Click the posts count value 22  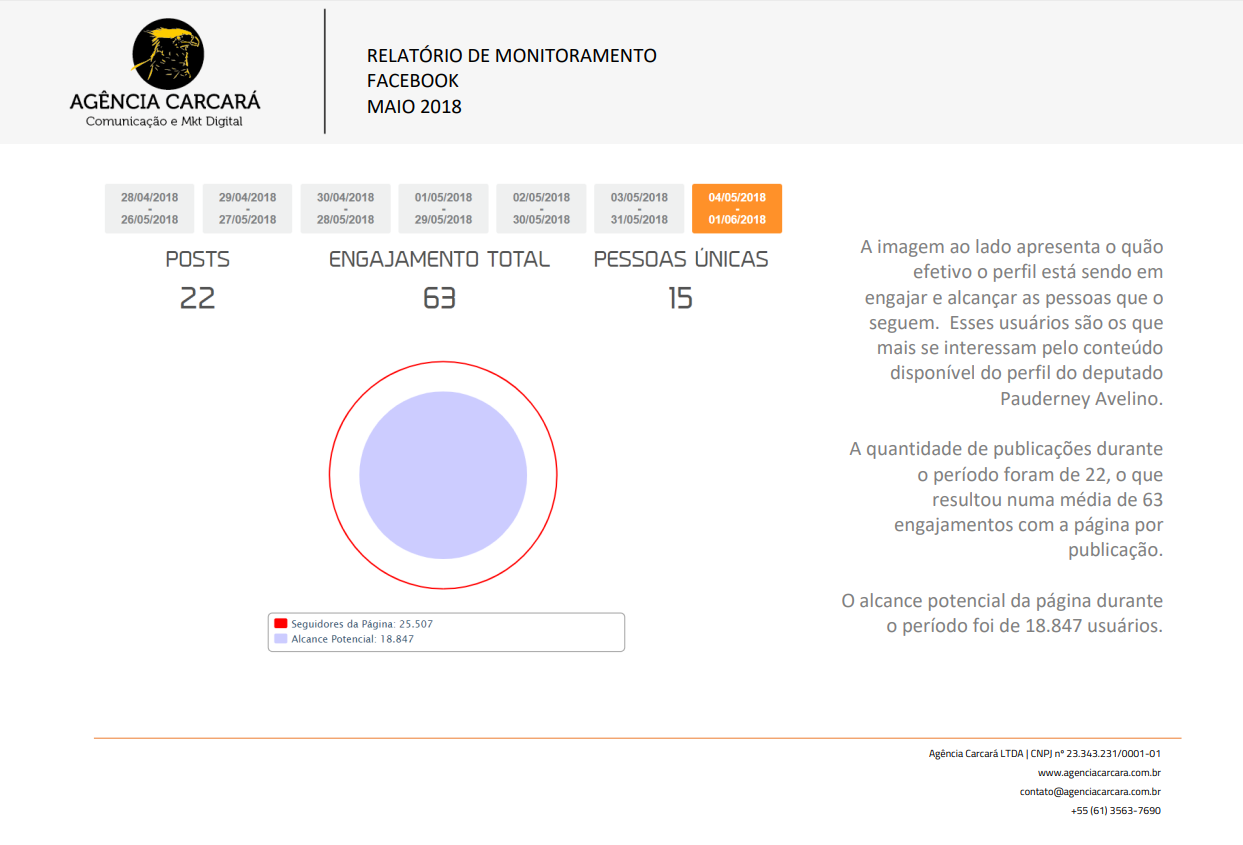198,298
